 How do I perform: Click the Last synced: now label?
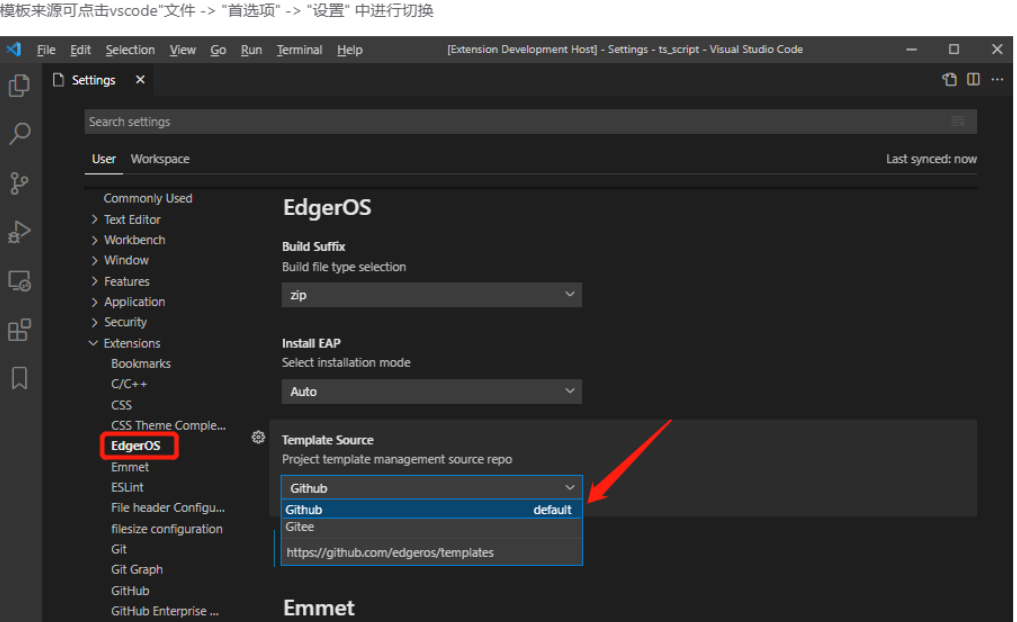(931, 159)
